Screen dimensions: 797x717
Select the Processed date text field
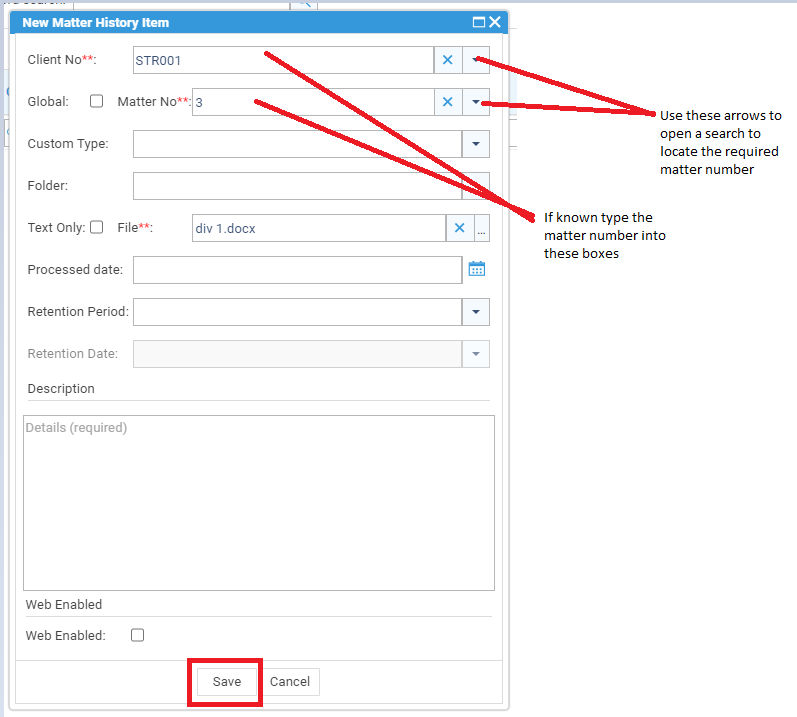297,270
